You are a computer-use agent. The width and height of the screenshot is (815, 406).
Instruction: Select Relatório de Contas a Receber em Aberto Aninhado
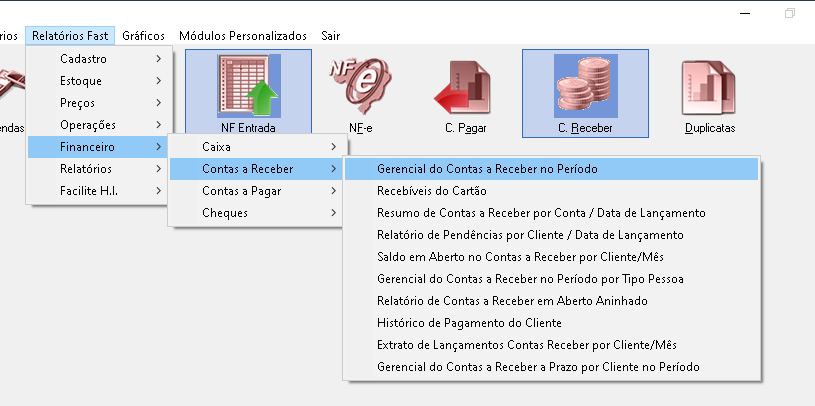click(512, 301)
